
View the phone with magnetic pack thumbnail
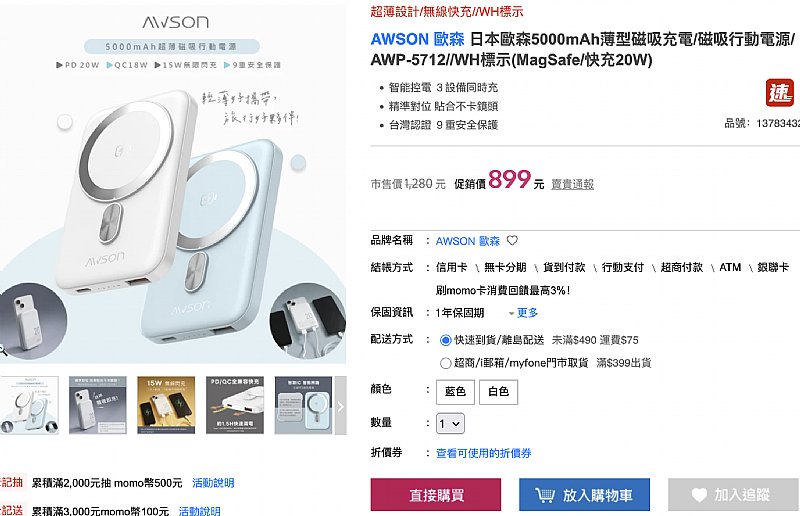97,405
